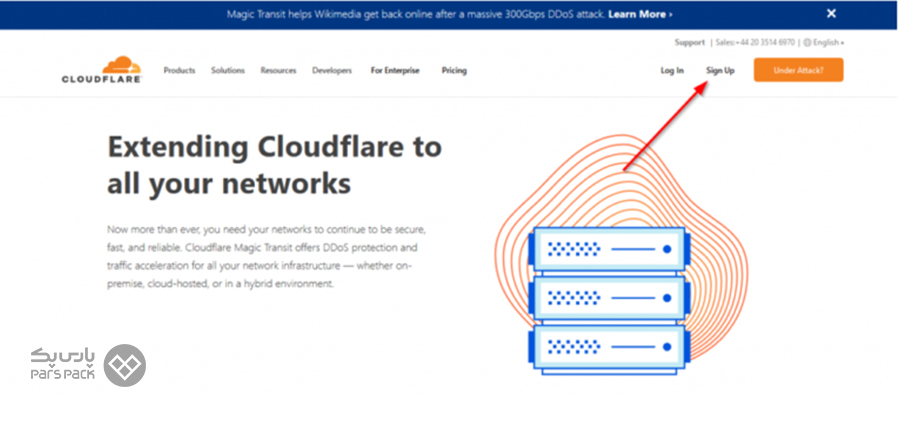Click the Log In link
Image resolution: width=900 pixels, height=421 pixels.
click(x=672, y=70)
